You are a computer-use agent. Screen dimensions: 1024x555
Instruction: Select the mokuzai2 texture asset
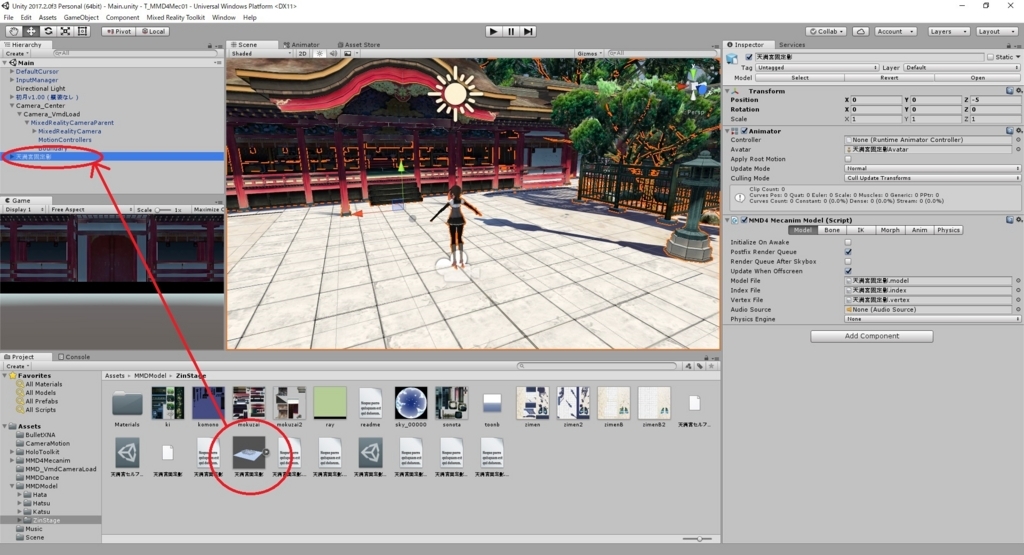[x=289, y=403]
